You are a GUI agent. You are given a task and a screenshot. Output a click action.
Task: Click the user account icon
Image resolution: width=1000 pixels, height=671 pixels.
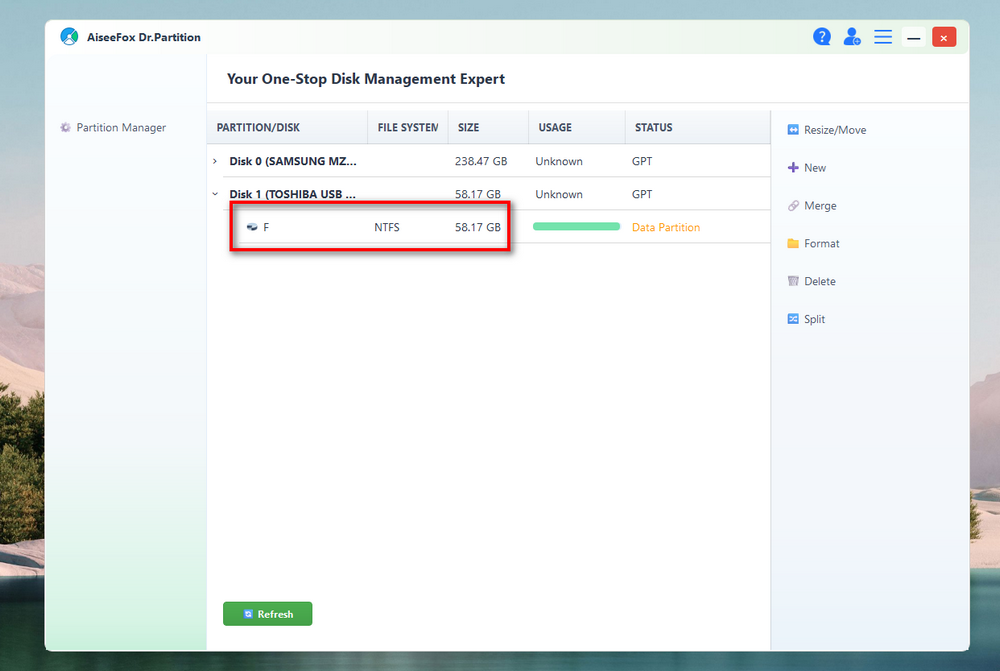point(852,37)
